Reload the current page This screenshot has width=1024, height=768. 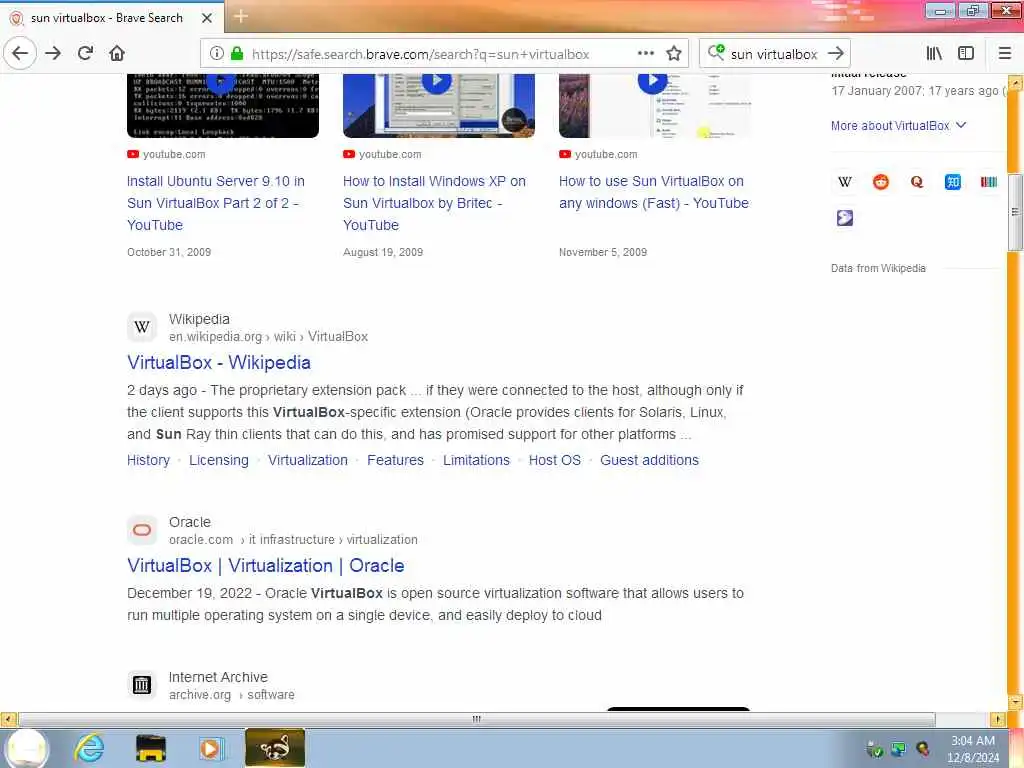[x=85, y=54]
